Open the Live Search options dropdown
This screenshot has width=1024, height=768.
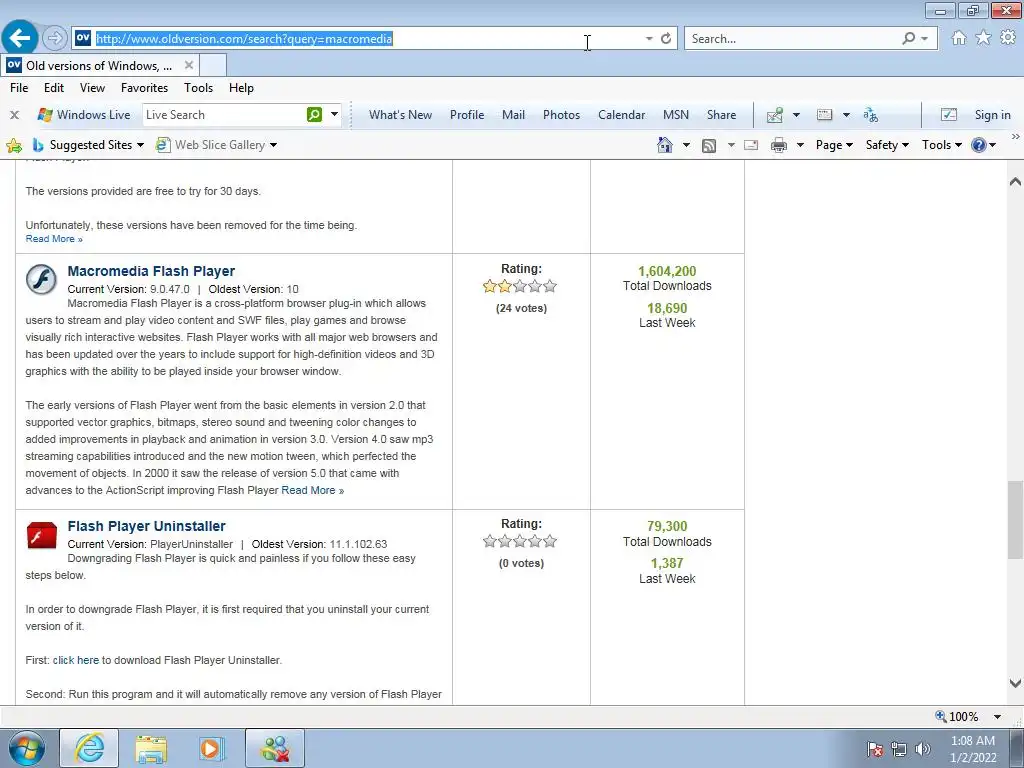click(334, 114)
